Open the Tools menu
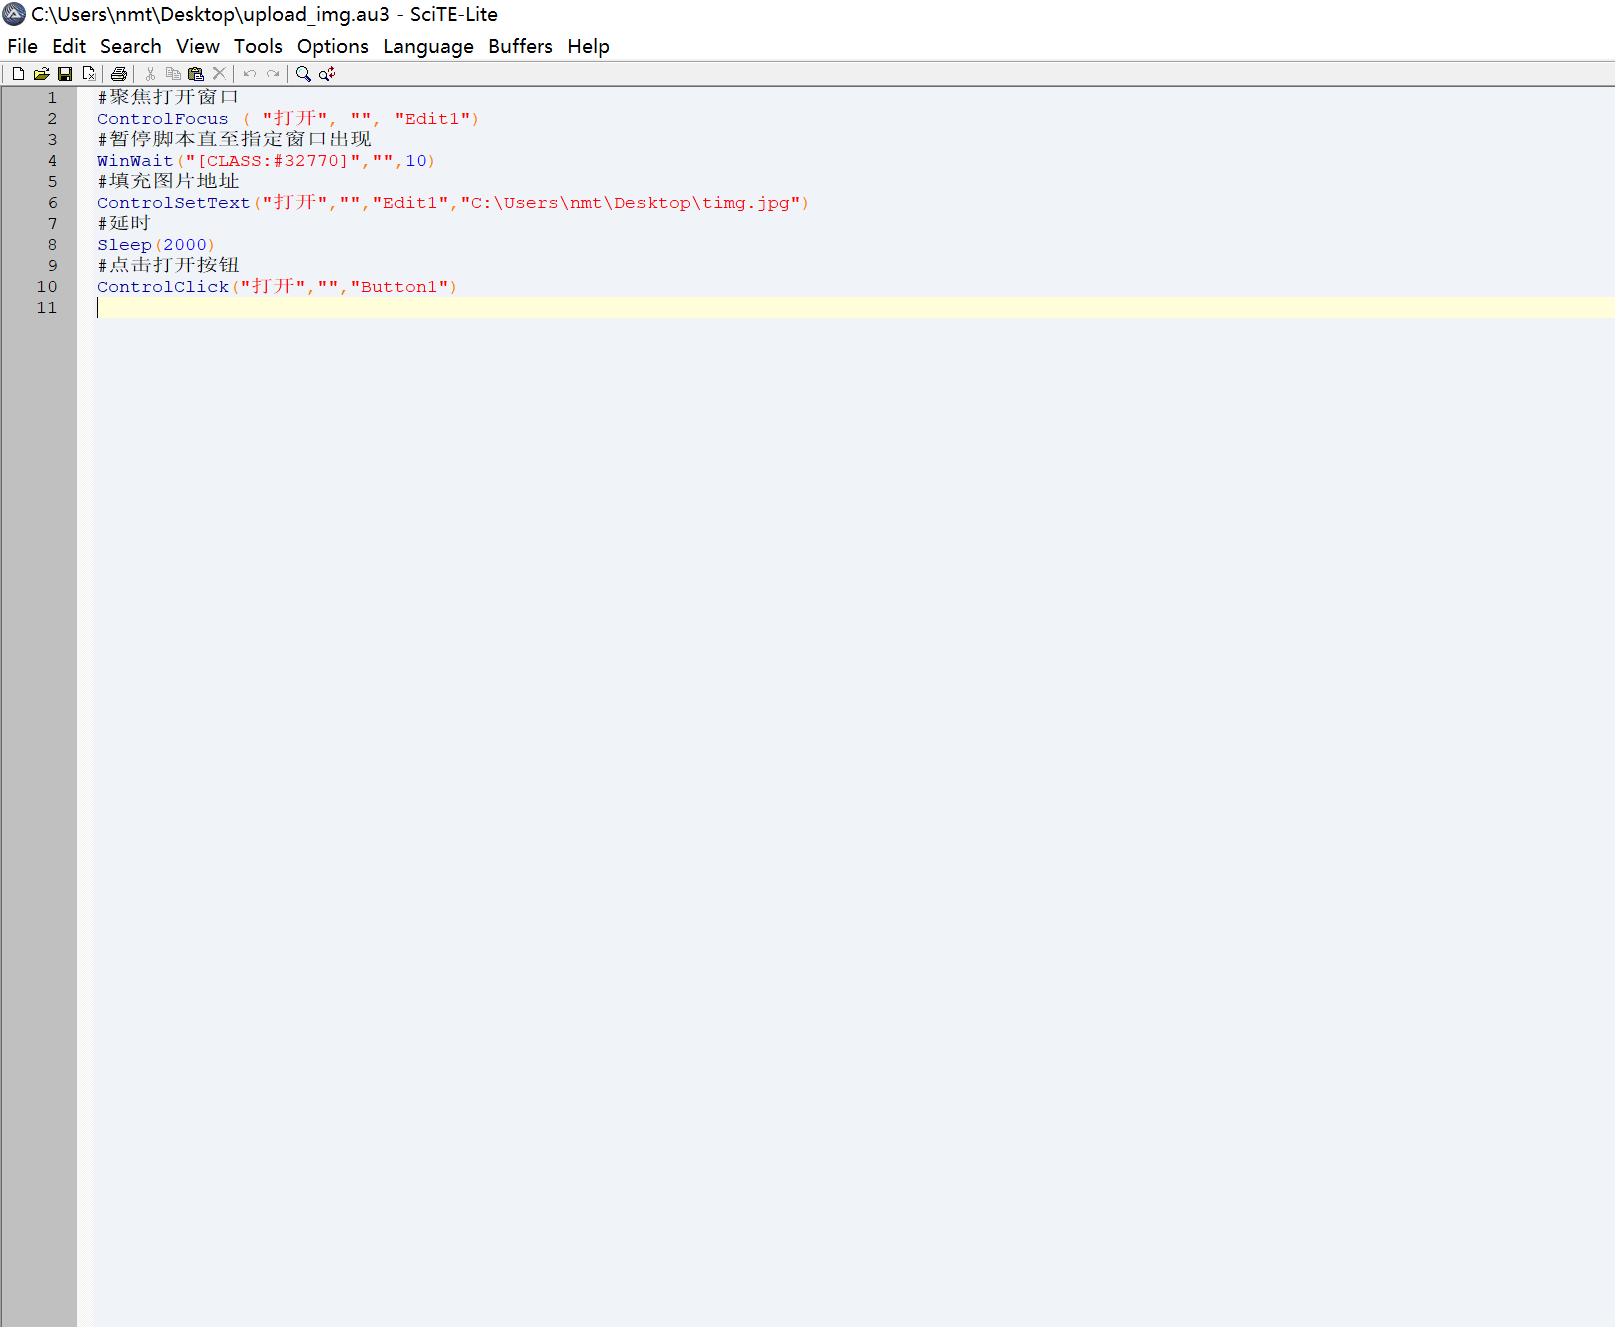 pyautogui.click(x=258, y=47)
